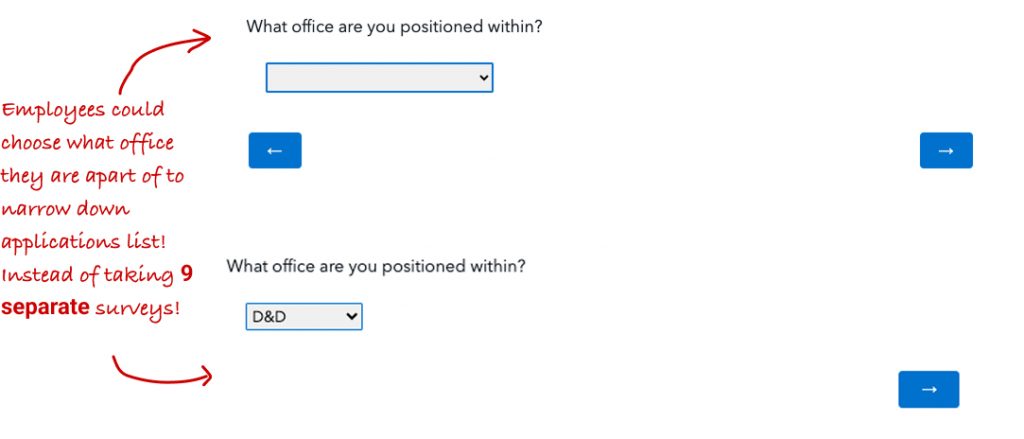Image resolution: width=1024 pixels, height=439 pixels.
Task: Click the left arrow back button
Action: tap(275, 151)
